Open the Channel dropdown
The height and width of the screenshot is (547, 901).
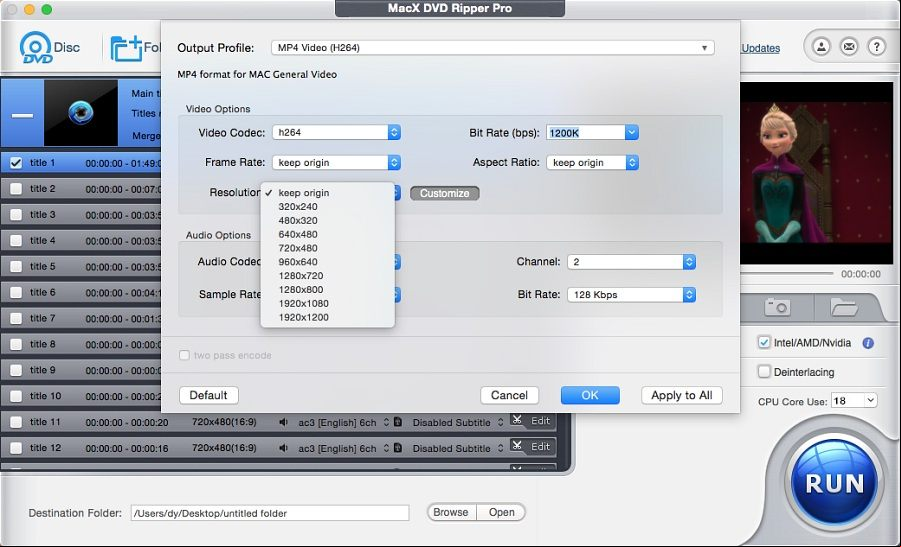(632, 262)
